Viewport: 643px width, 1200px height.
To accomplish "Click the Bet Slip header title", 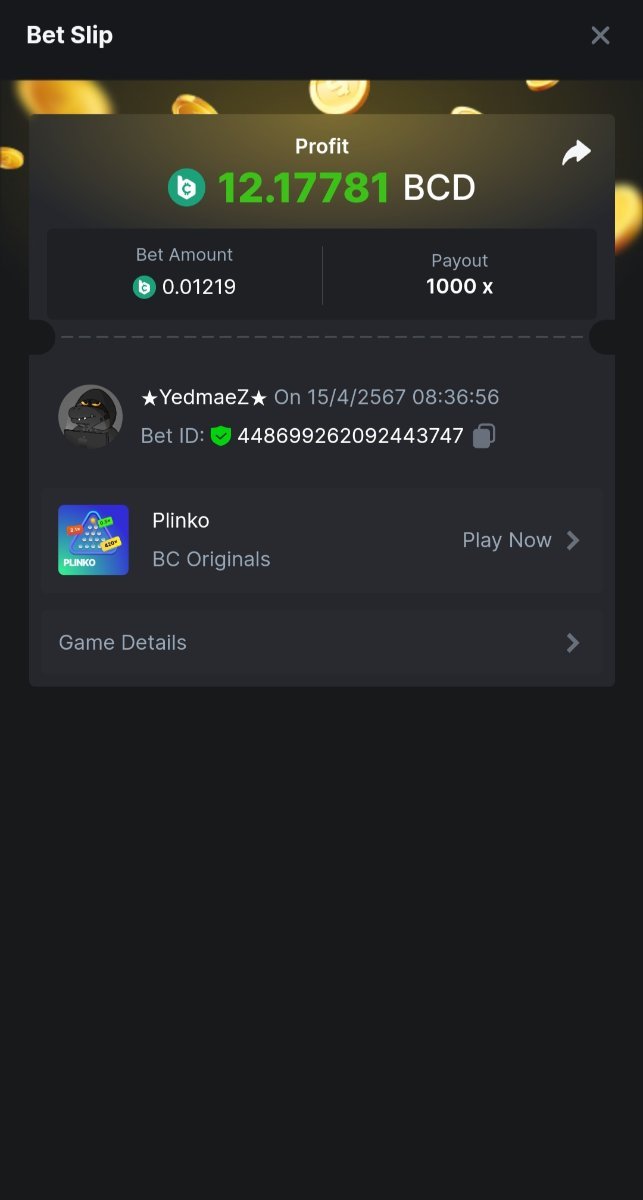I will (x=69, y=35).
